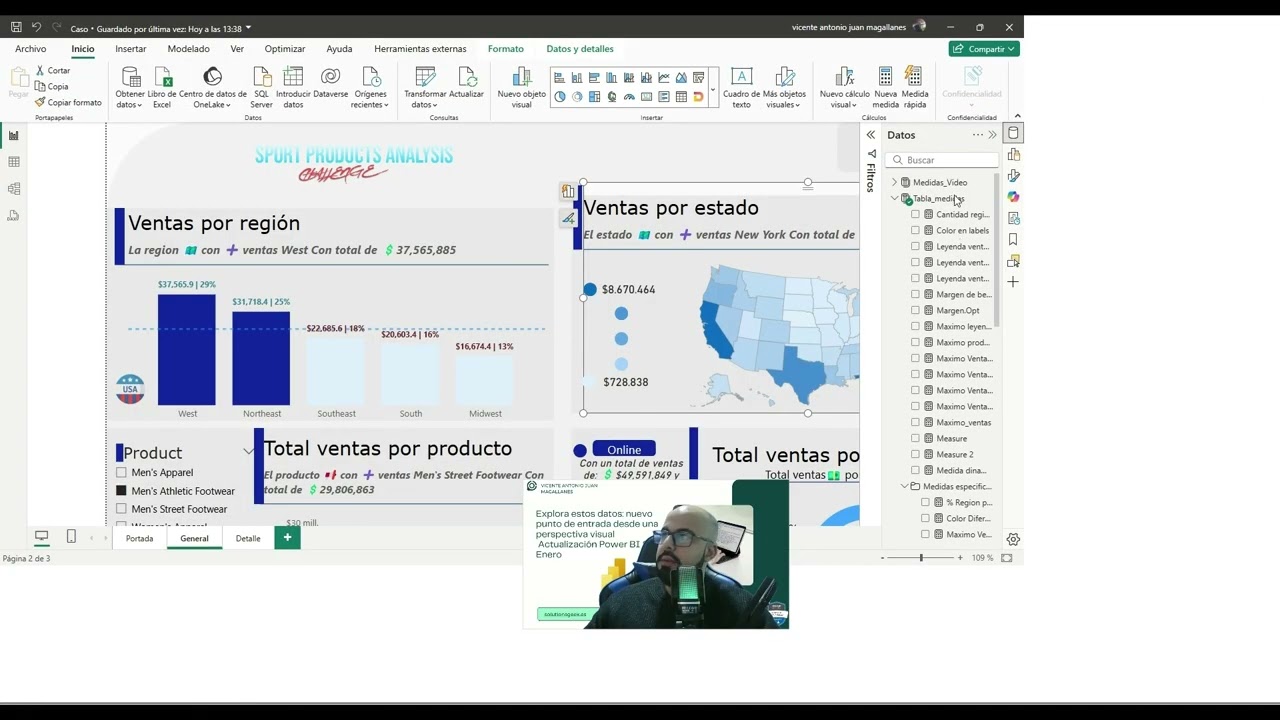Expand Filtros pane chevron
Viewport: 1280px width, 720px height.
pos(871,135)
